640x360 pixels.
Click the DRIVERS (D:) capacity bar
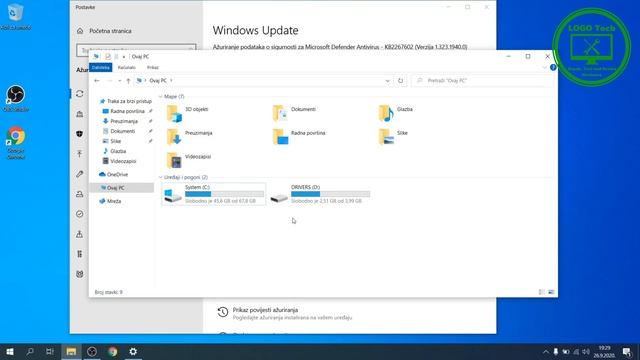330,194
